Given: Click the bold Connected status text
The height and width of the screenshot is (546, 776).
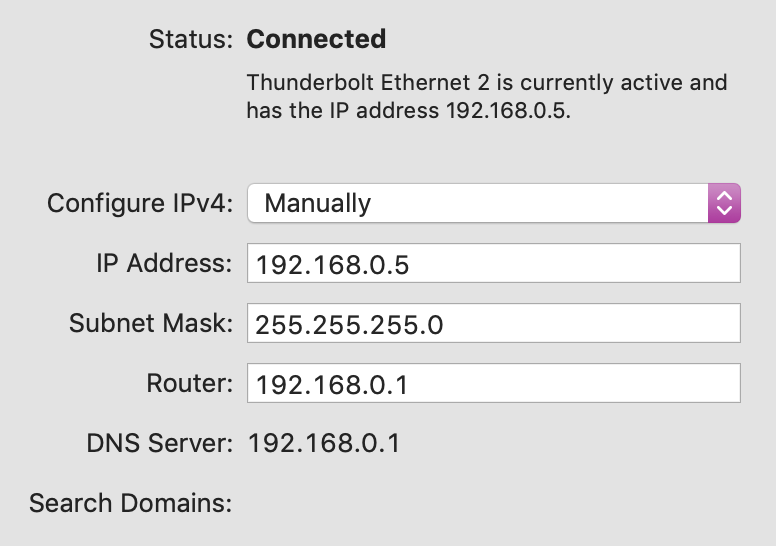Looking at the screenshot, I should tap(316, 39).
